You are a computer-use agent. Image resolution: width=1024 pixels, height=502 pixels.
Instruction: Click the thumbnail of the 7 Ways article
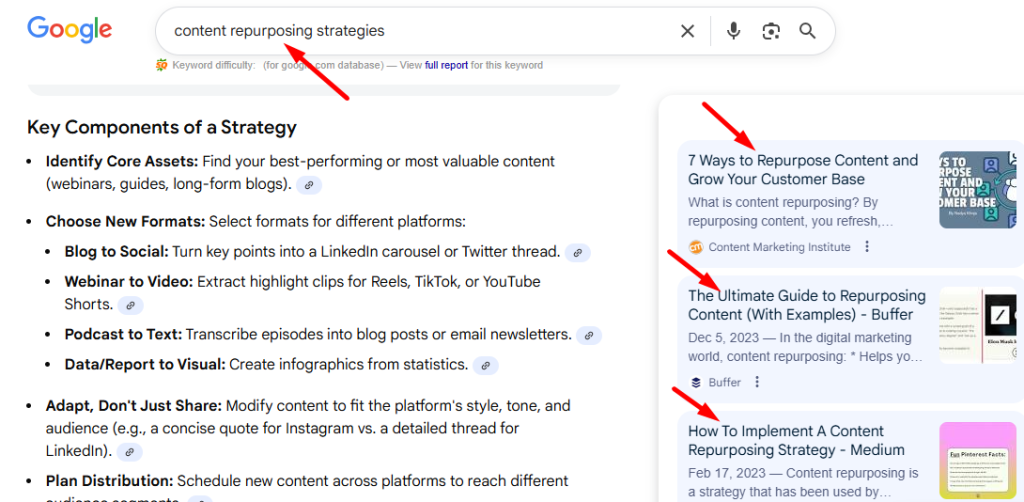(981, 190)
